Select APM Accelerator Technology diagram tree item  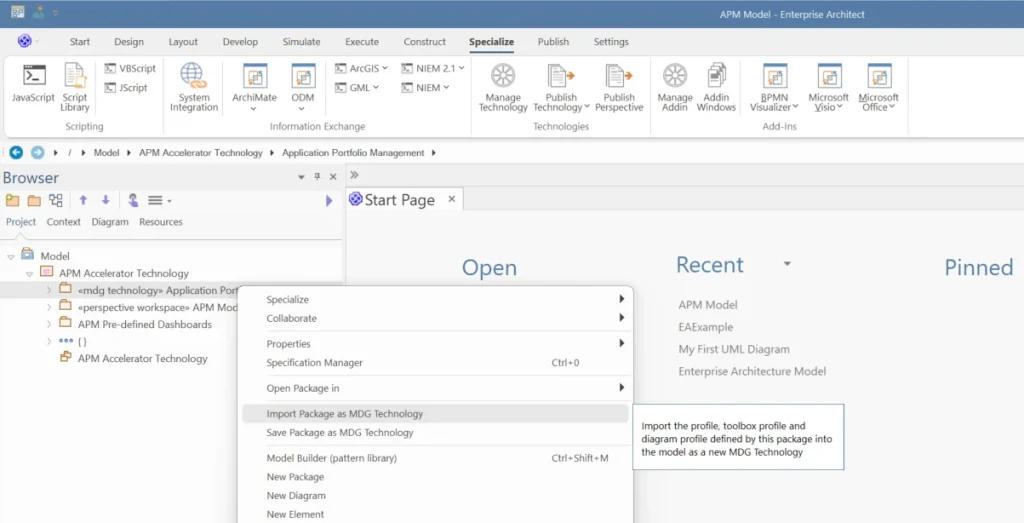142,358
